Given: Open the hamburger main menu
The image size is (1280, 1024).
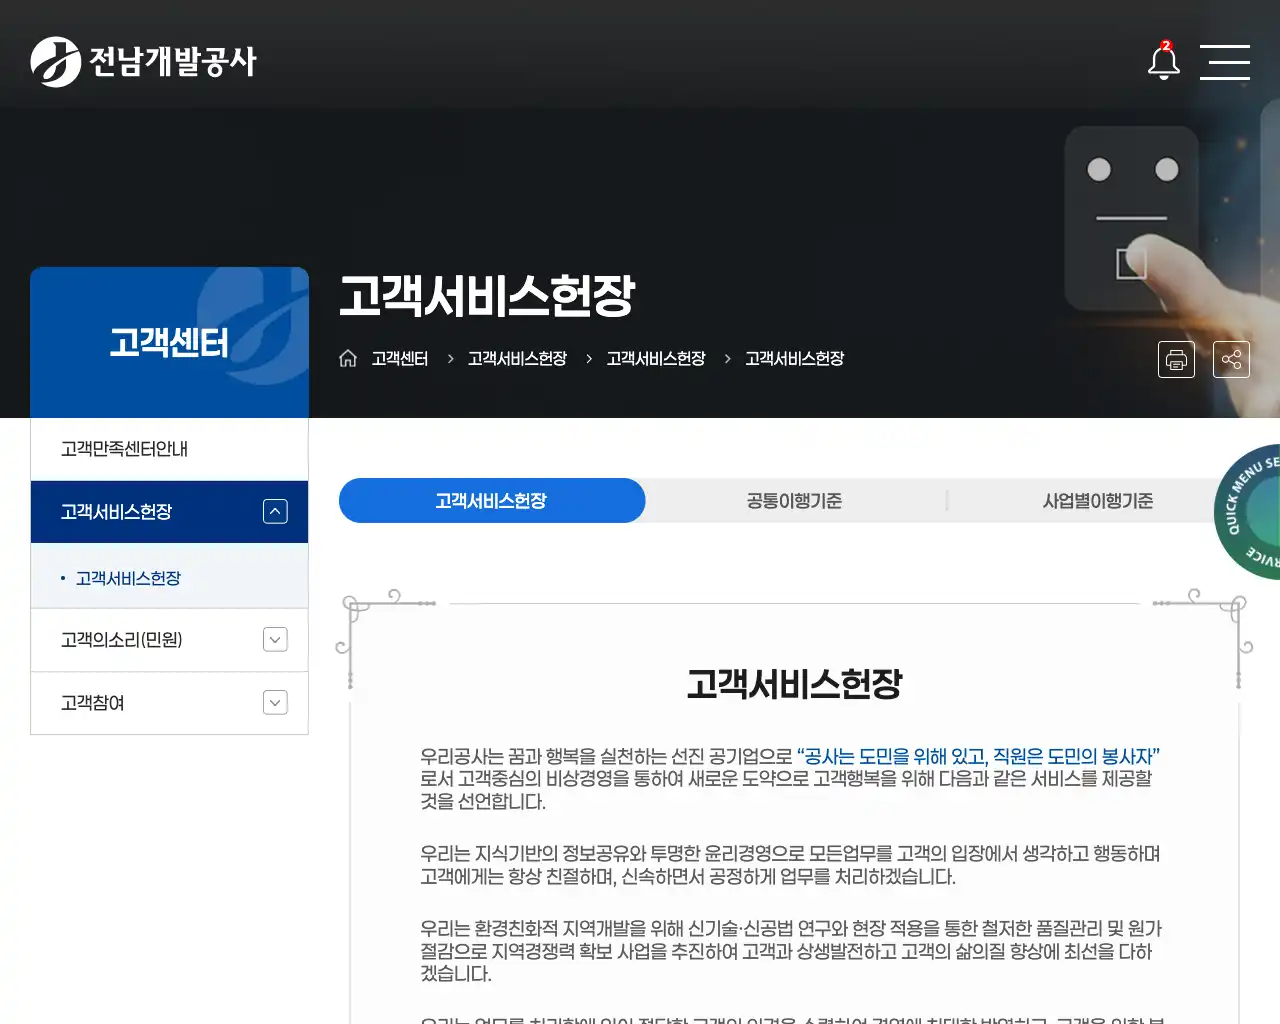Looking at the screenshot, I should click(x=1225, y=62).
